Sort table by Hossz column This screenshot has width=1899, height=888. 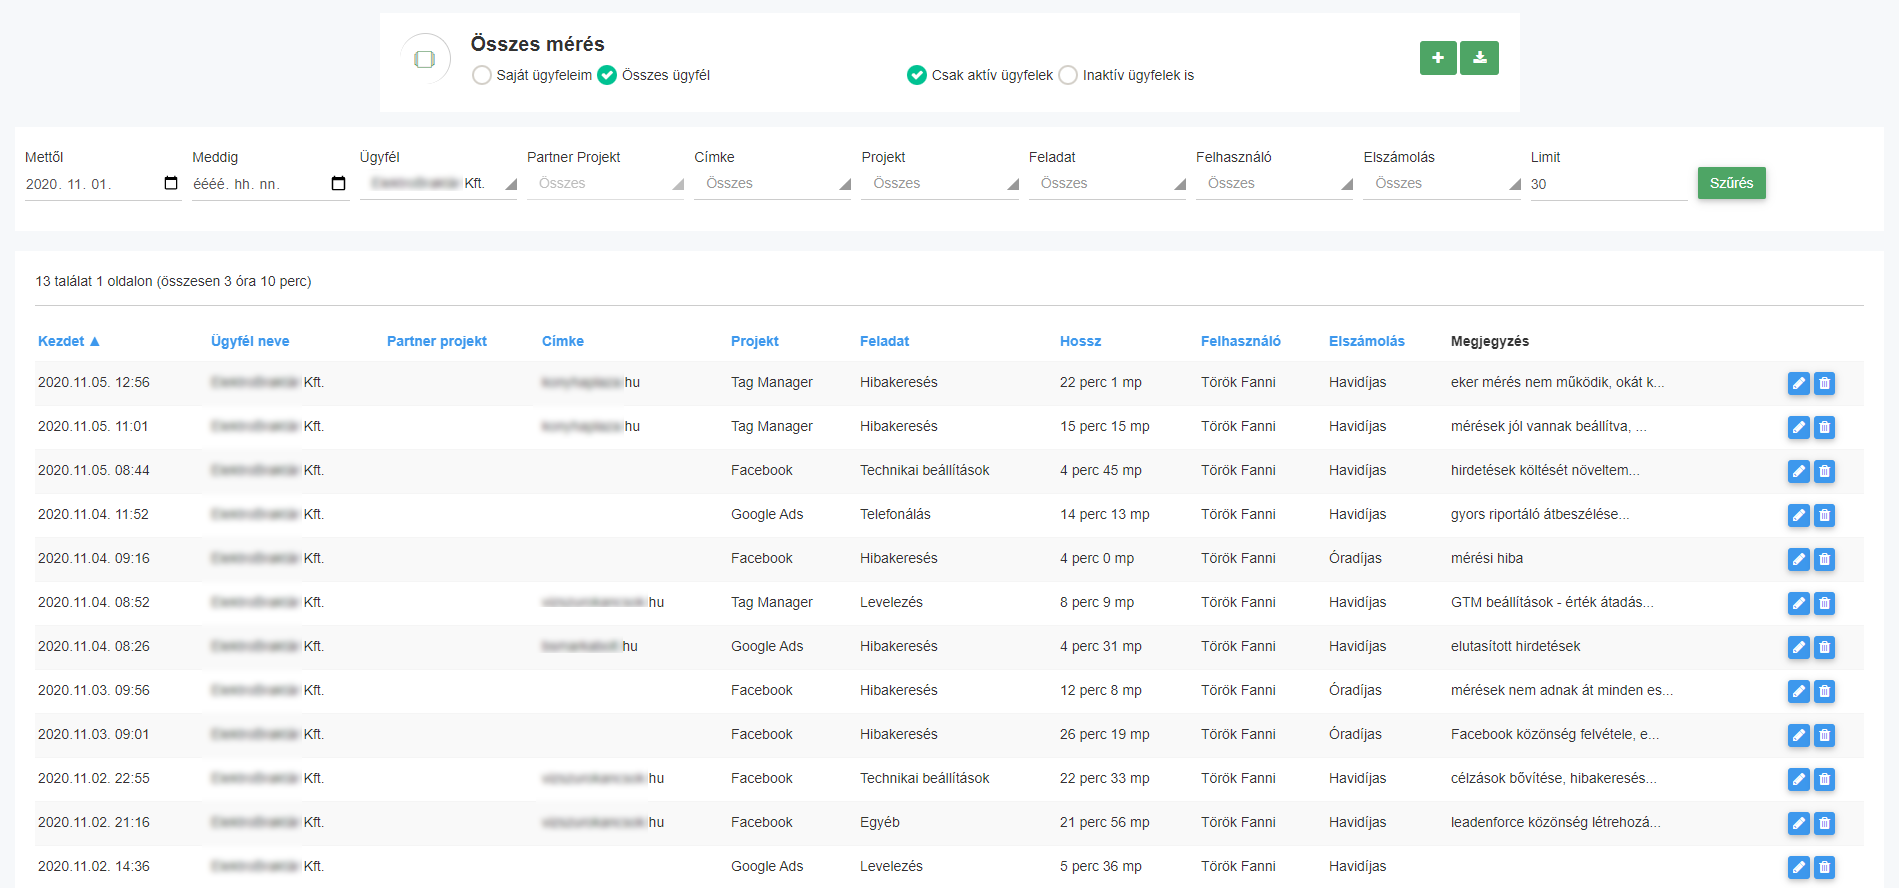[x=1080, y=341]
